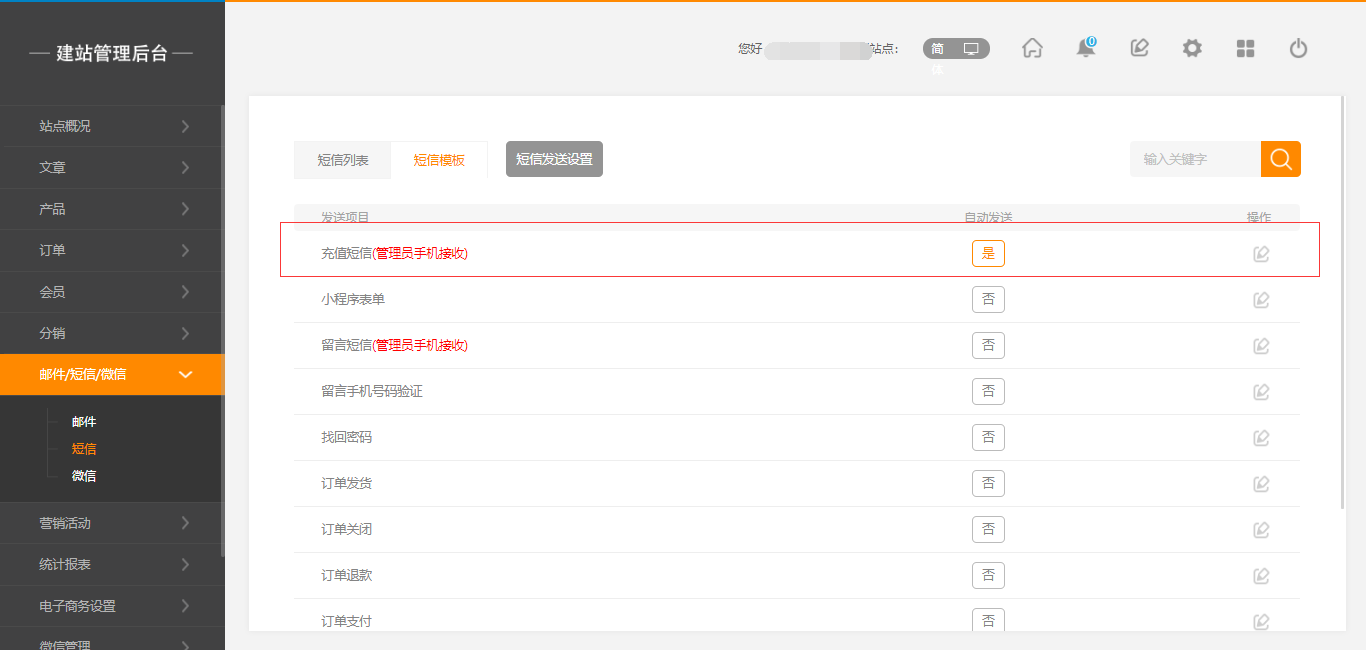Open 短信发送设置 button
The height and width of the screenshot is (650, 1366).
point(554,159)
